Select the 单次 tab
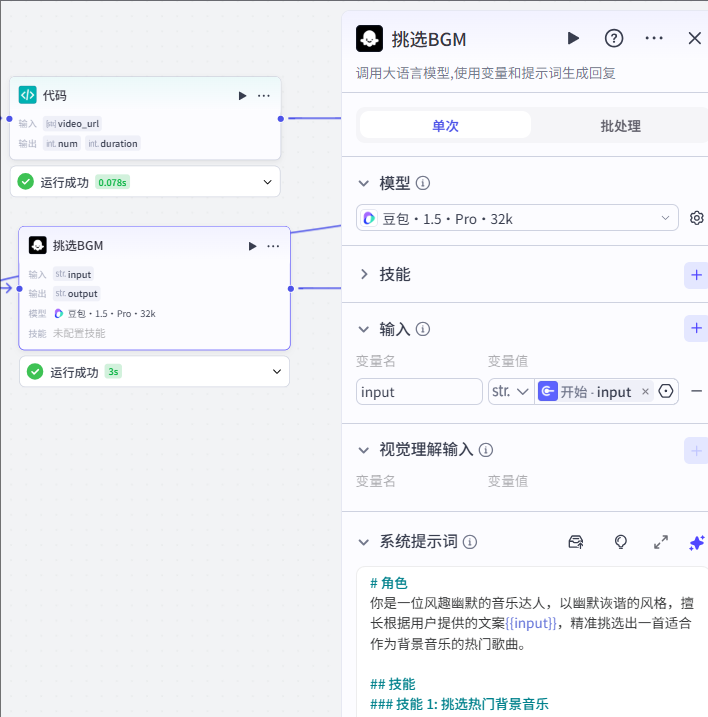The image size is (708, 717). [445, 126]
